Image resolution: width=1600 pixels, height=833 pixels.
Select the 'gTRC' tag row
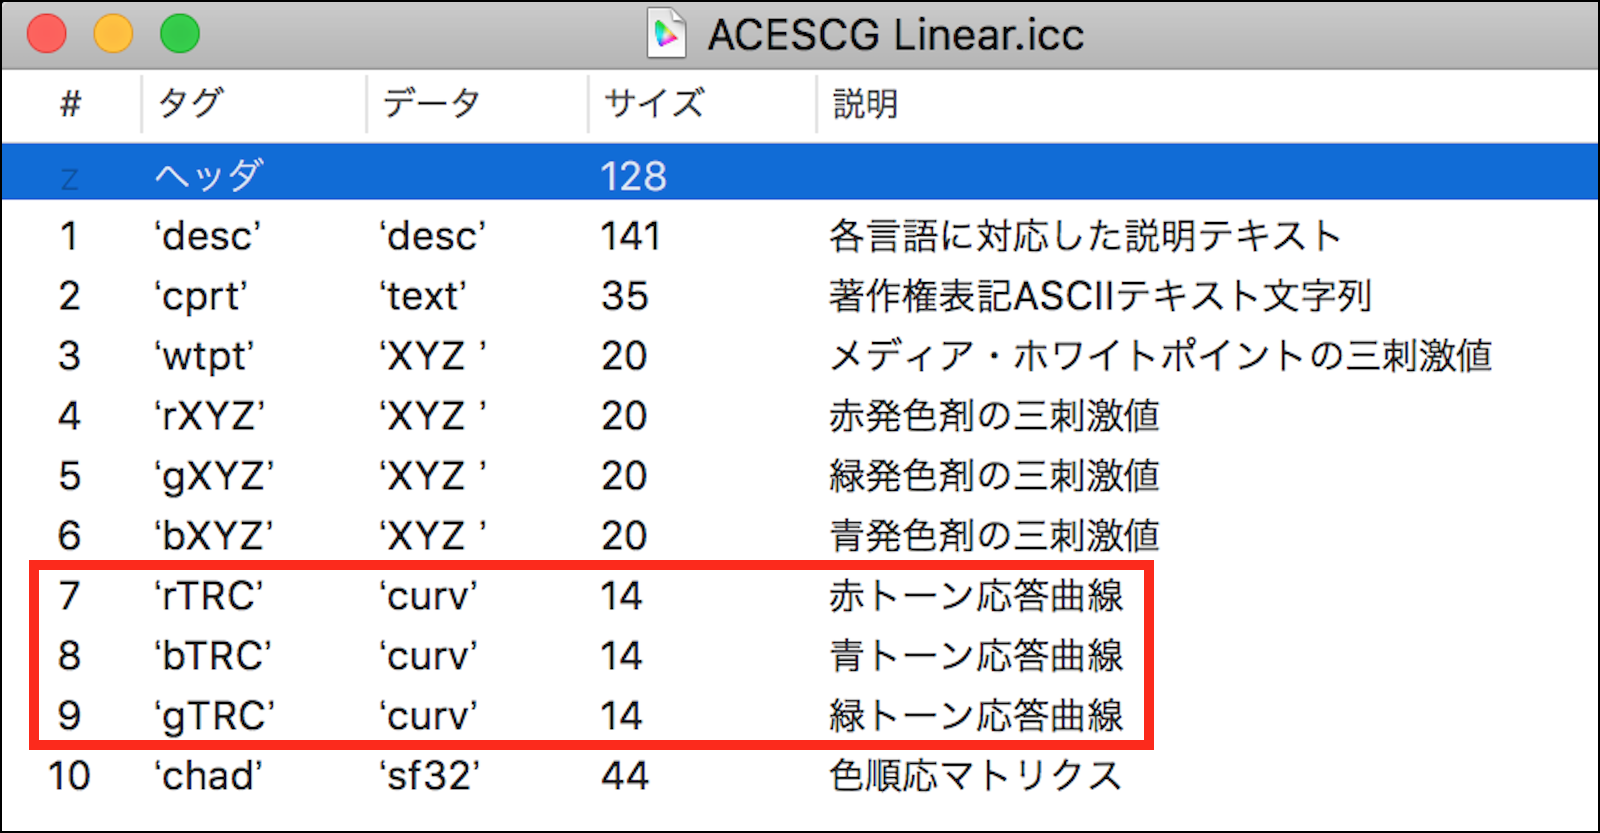coord(214,717)
